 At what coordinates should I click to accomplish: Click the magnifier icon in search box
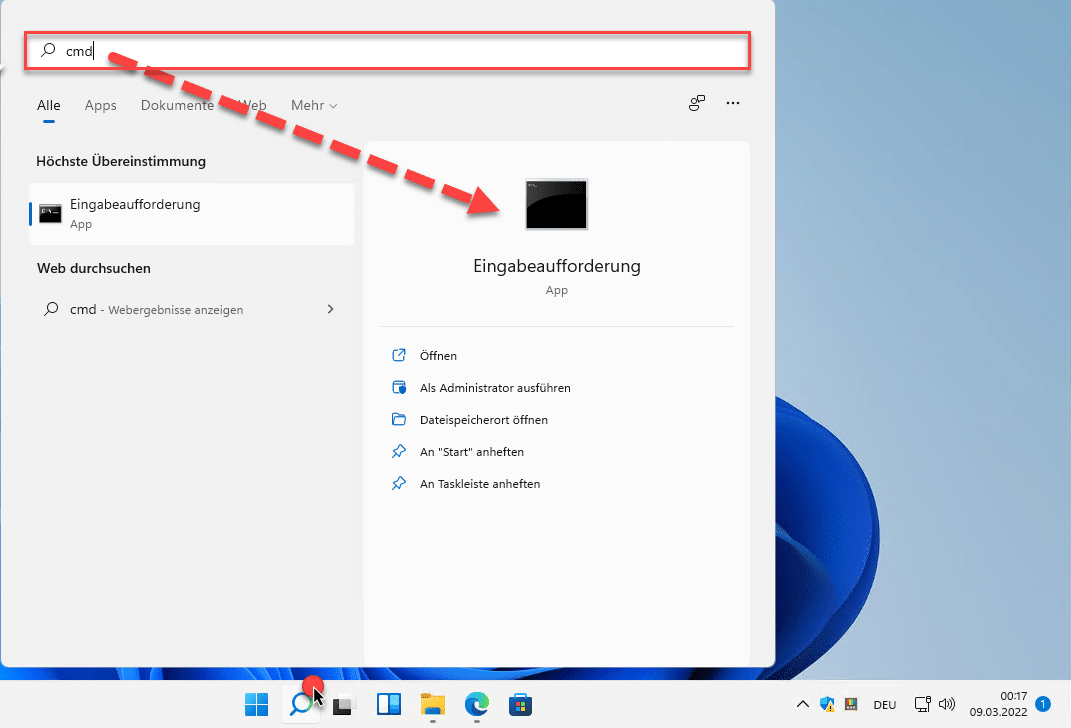click(48, 50)
